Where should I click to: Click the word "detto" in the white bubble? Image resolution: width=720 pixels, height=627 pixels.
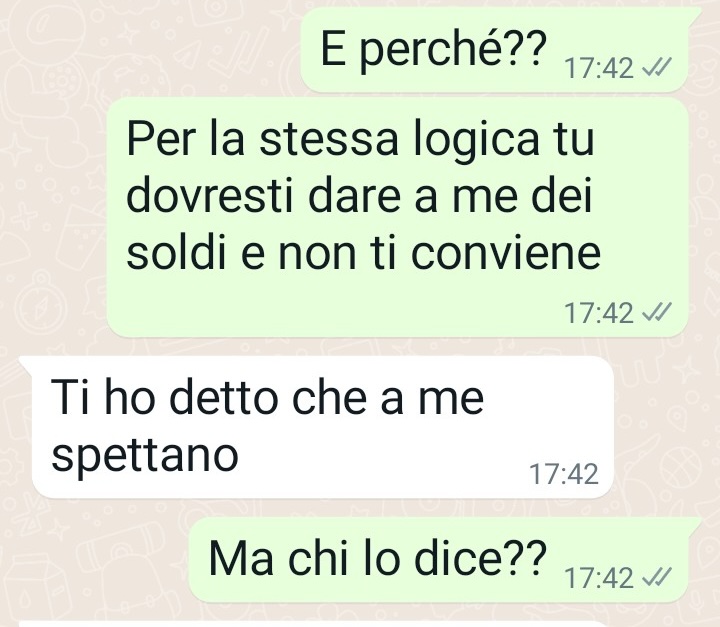pyautogui.click(x=225, y=396)
